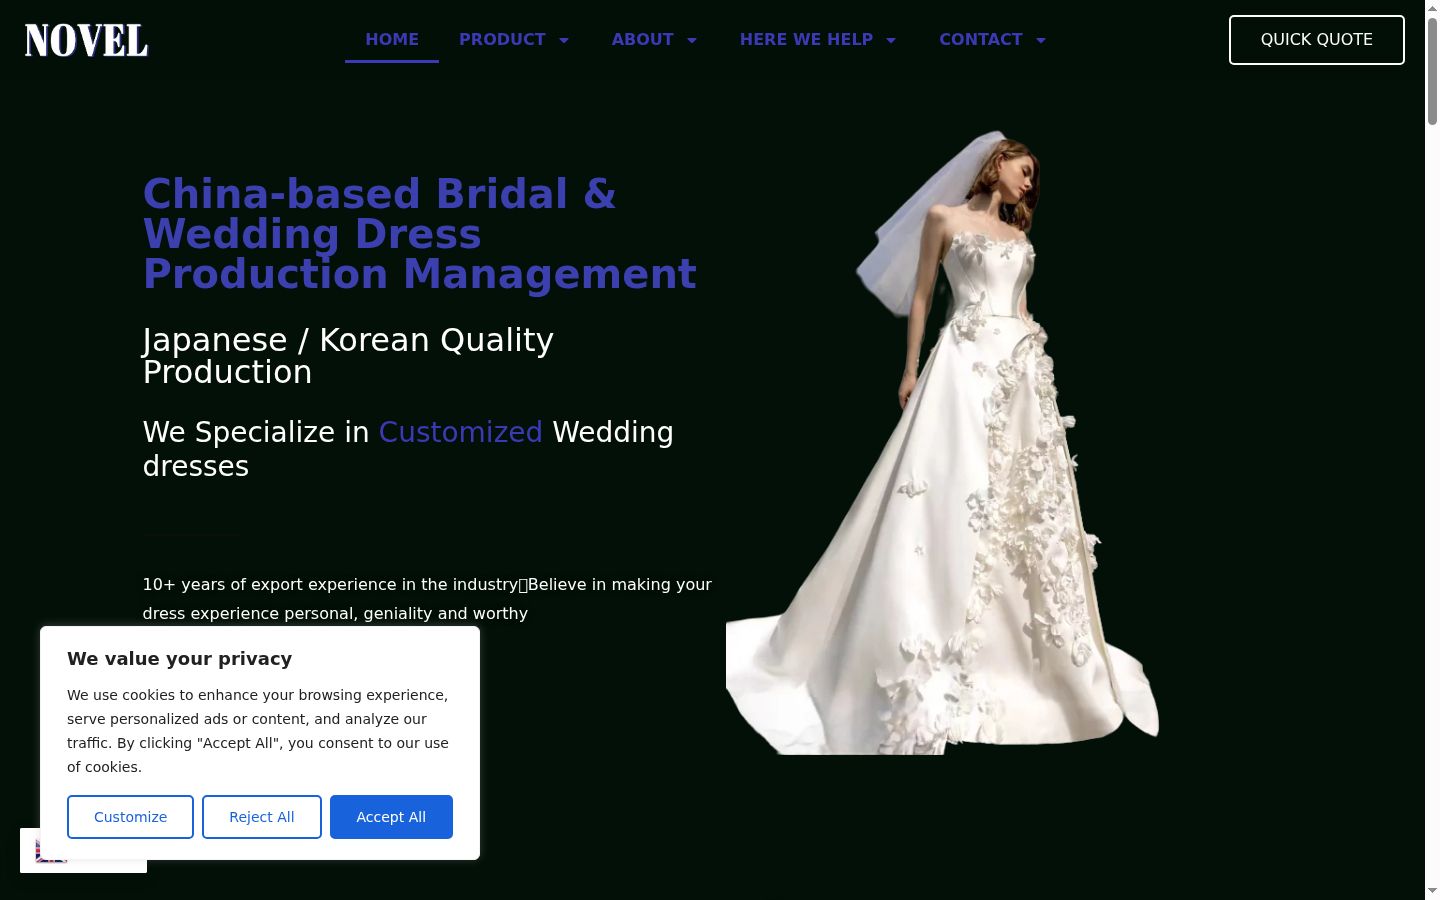Open the ABOUT menu item

(x=642, y=40)
